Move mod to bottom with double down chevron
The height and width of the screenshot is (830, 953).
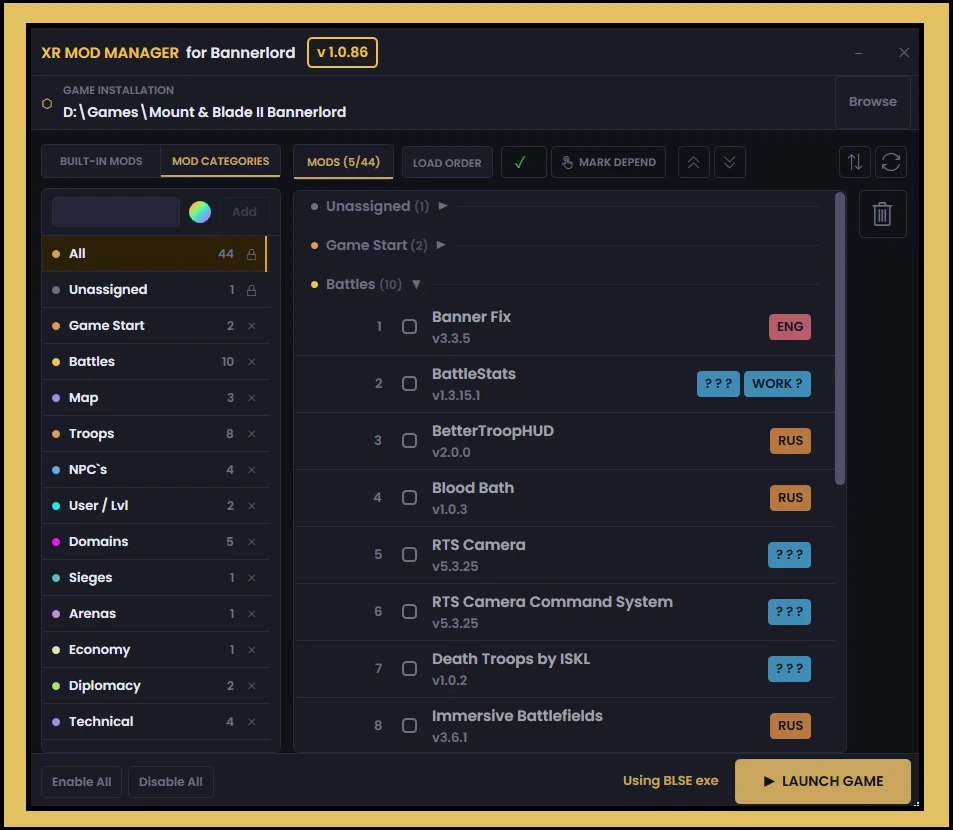(x=729, y=162)
